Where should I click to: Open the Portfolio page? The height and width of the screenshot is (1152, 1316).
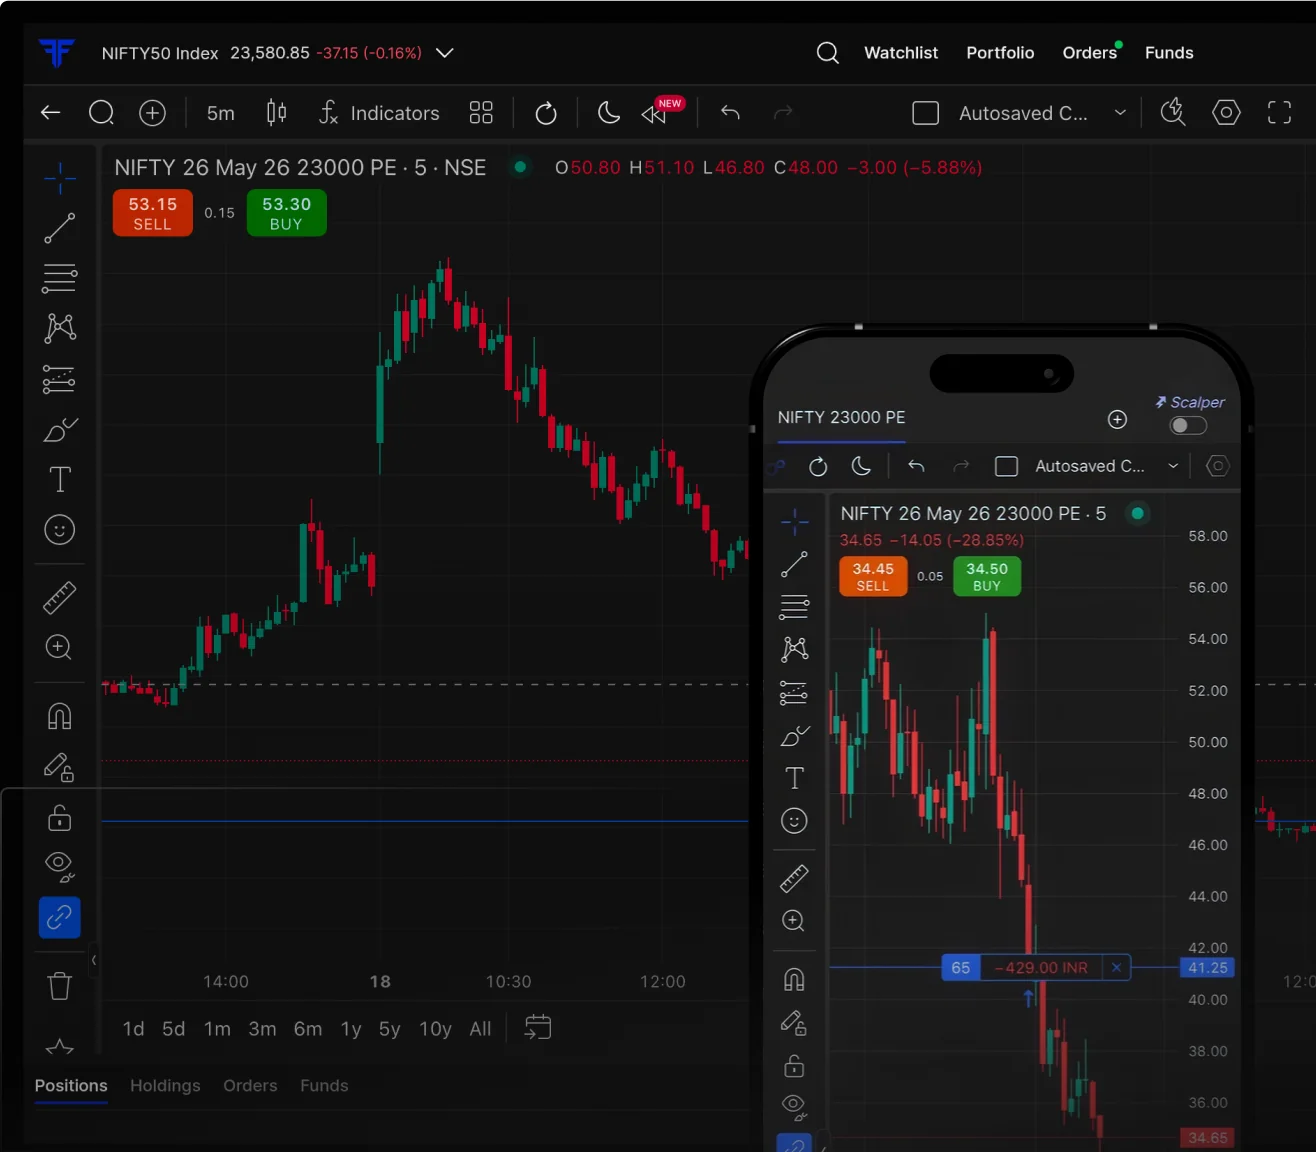pos(1000,53)
